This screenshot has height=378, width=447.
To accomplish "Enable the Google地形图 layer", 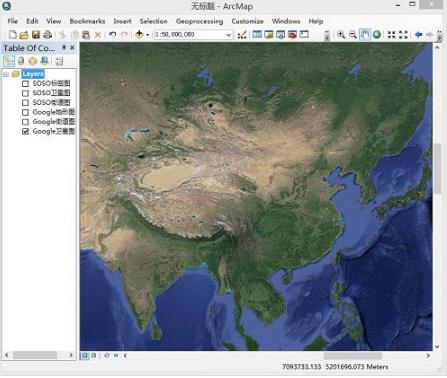I will [25, 112].
